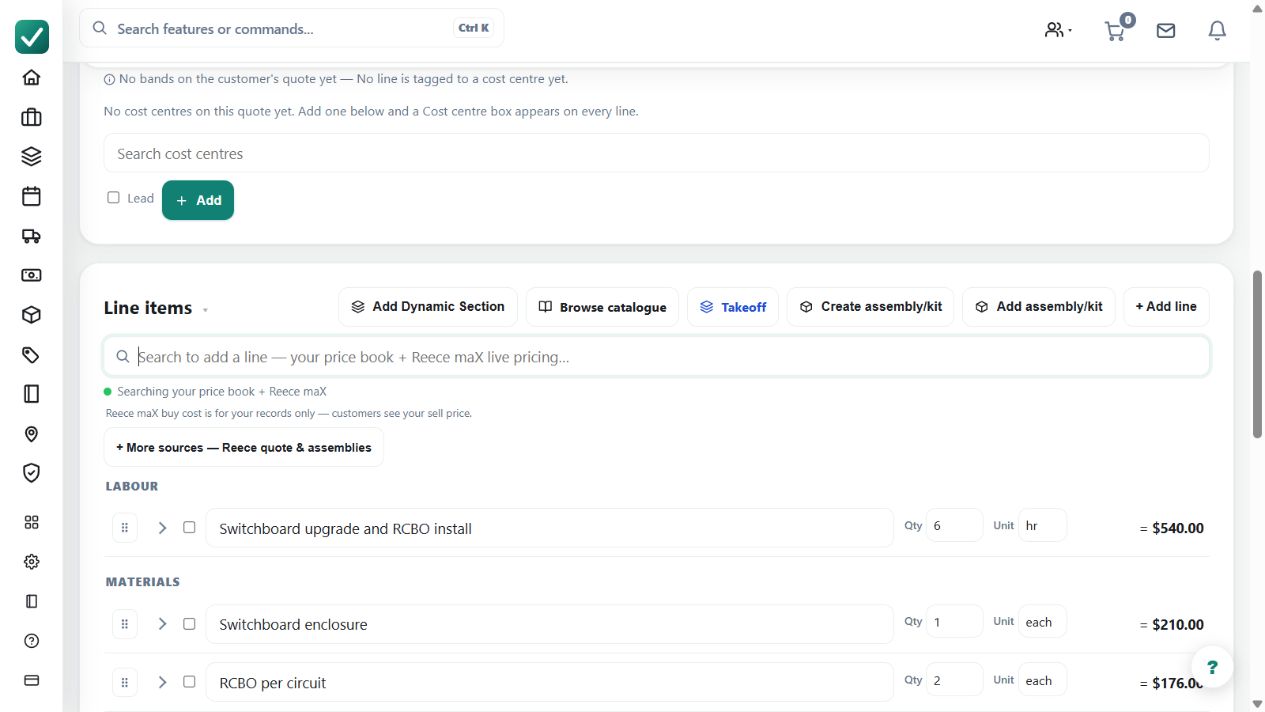Open the calendar icon in the sidebar
1265x712 pixels.
[x=31, y=196]
